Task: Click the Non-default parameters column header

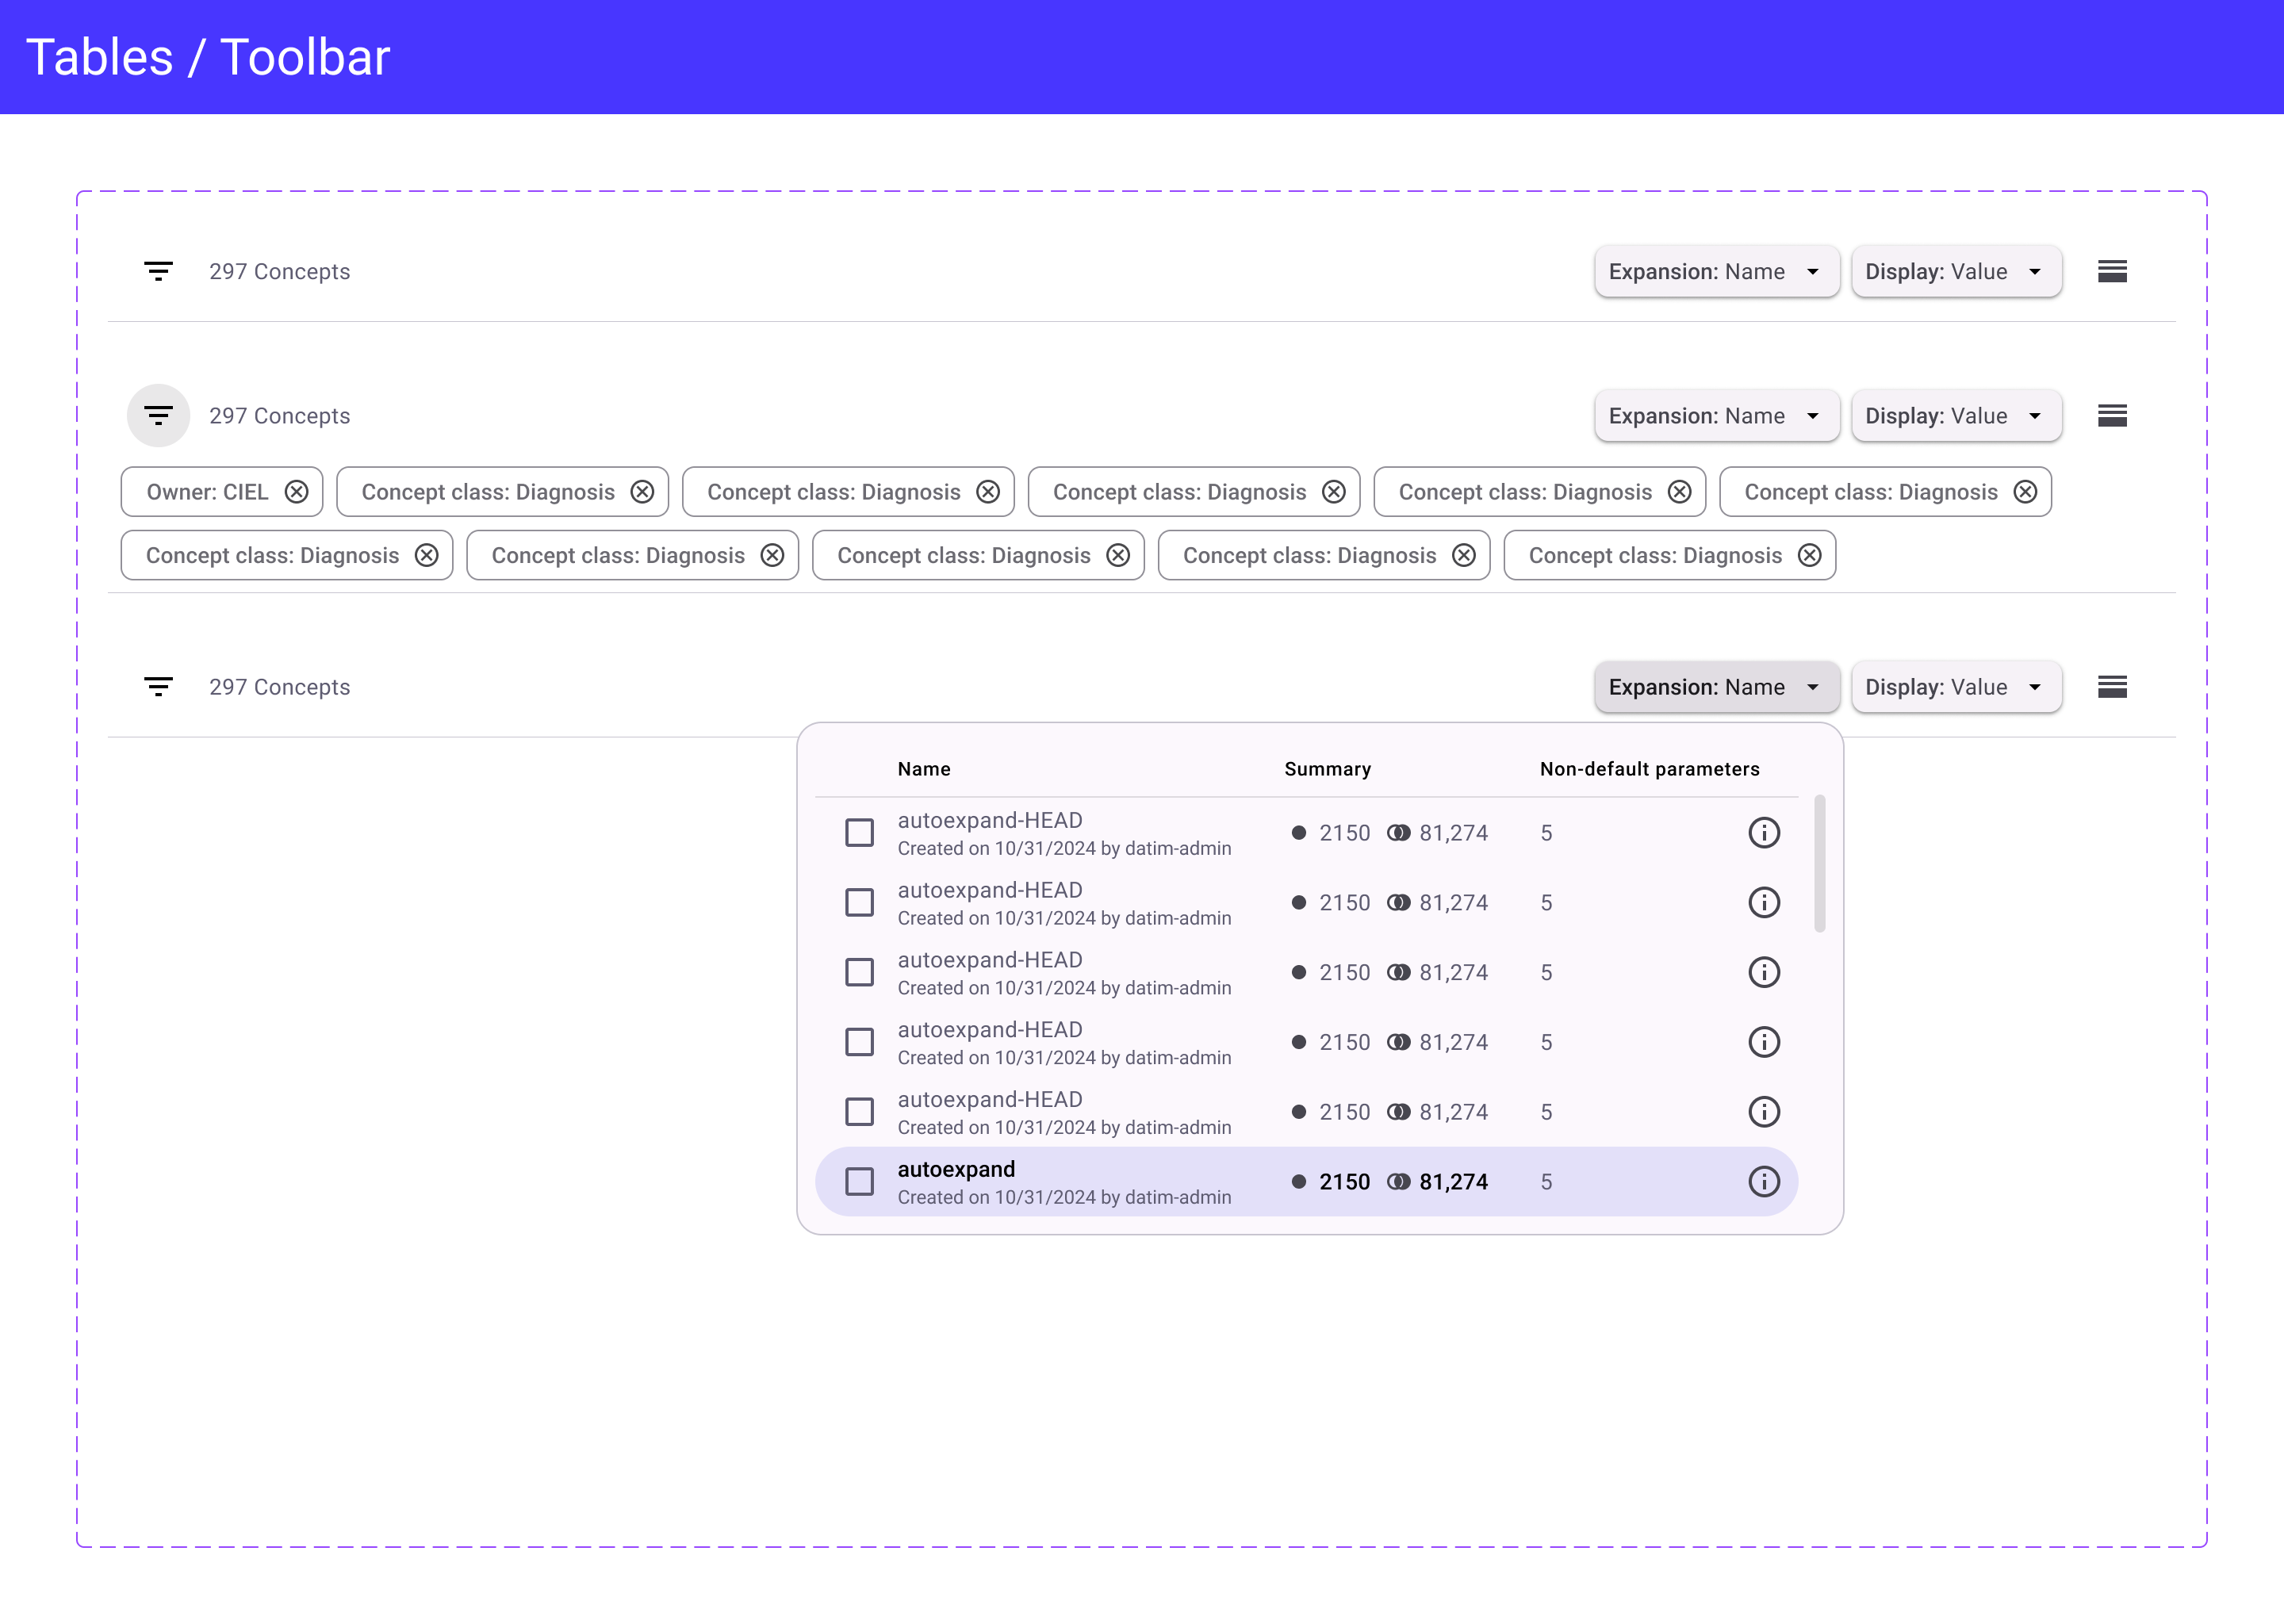Action: click(1648, 769)
